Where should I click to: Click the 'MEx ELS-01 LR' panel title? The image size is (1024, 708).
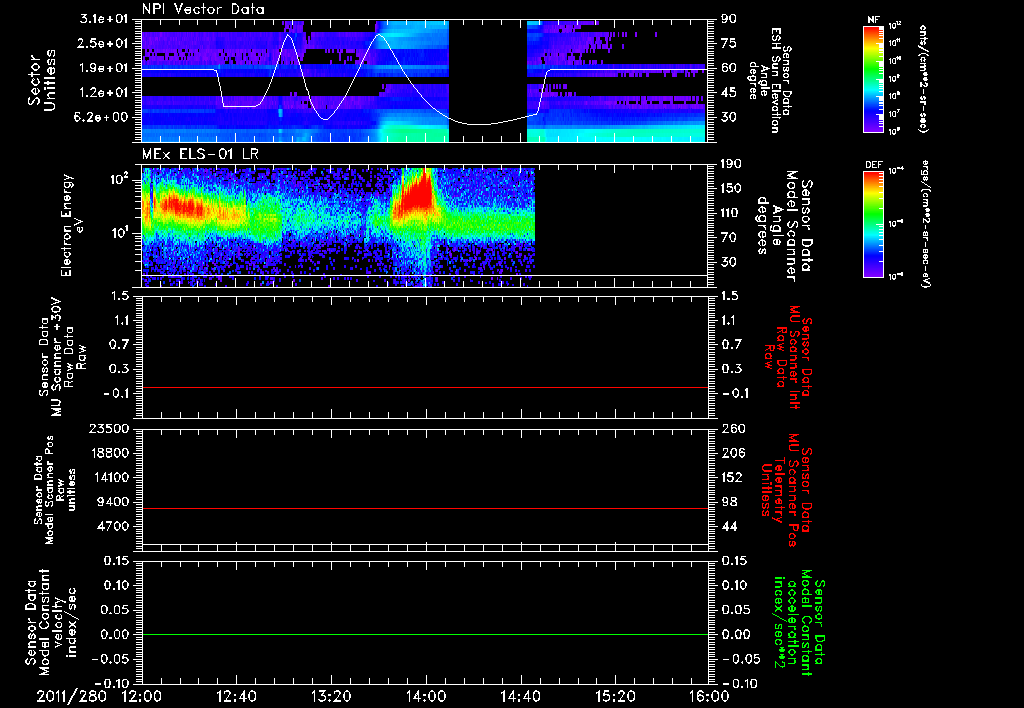click(200, 154)
